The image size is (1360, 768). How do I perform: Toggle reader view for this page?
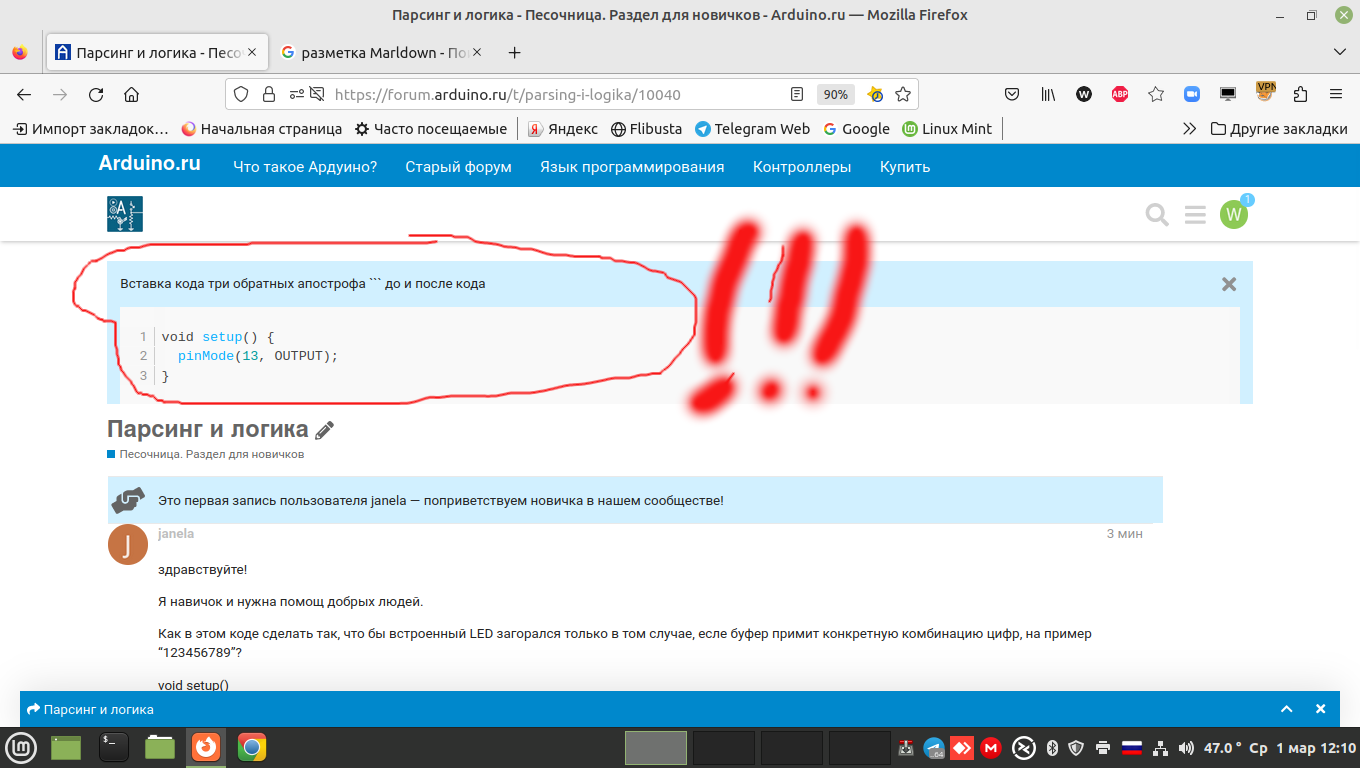(797, 94)
